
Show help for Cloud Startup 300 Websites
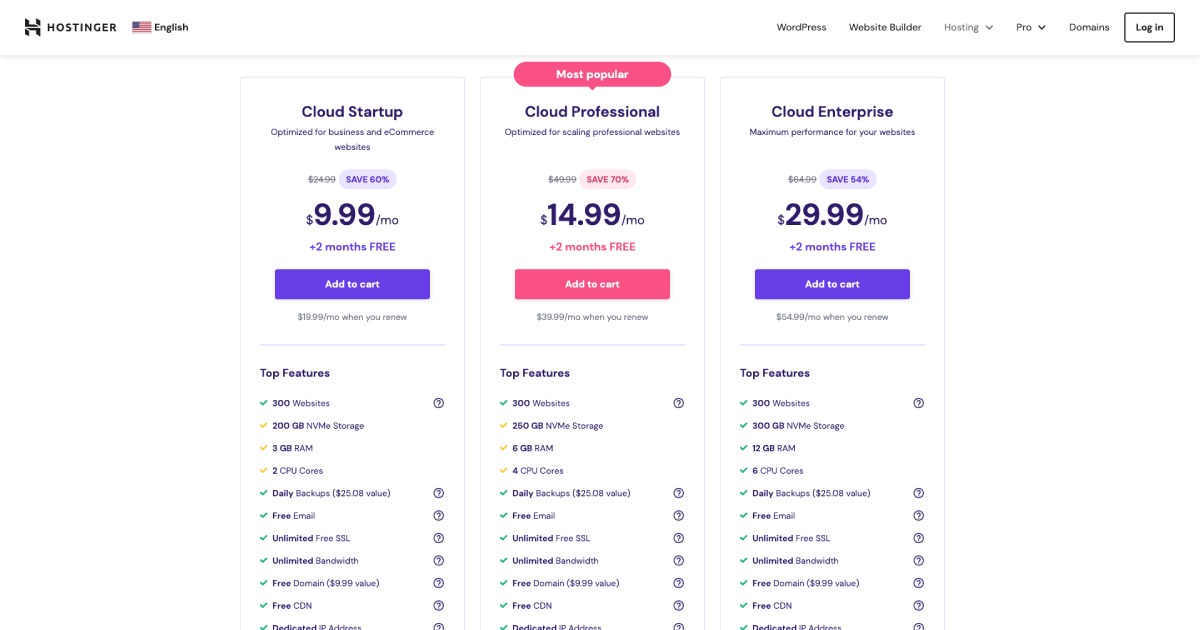[x=438, y=403]
